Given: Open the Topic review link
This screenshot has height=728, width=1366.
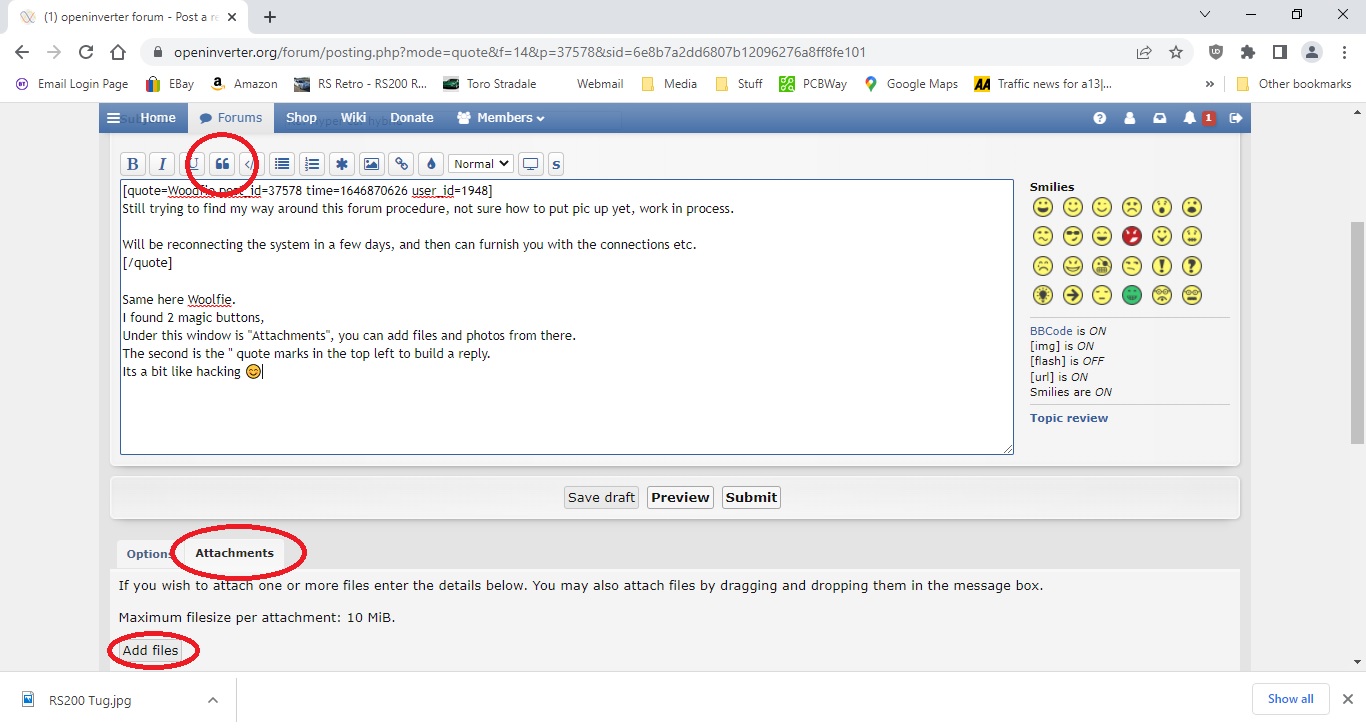Looking at the screenshot, I should [1068, 418].
